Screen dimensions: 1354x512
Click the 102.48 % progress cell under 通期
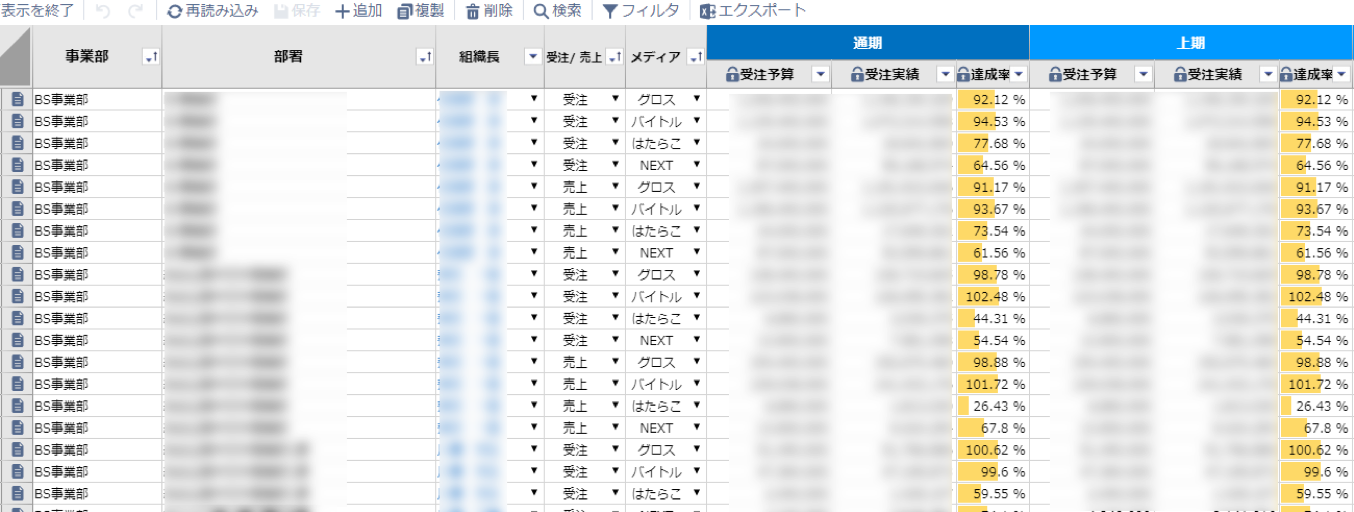tap(992, 297)
